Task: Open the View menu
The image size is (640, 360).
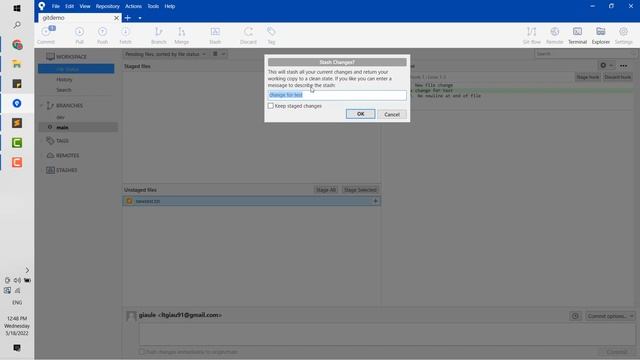Action: point(85,6)
